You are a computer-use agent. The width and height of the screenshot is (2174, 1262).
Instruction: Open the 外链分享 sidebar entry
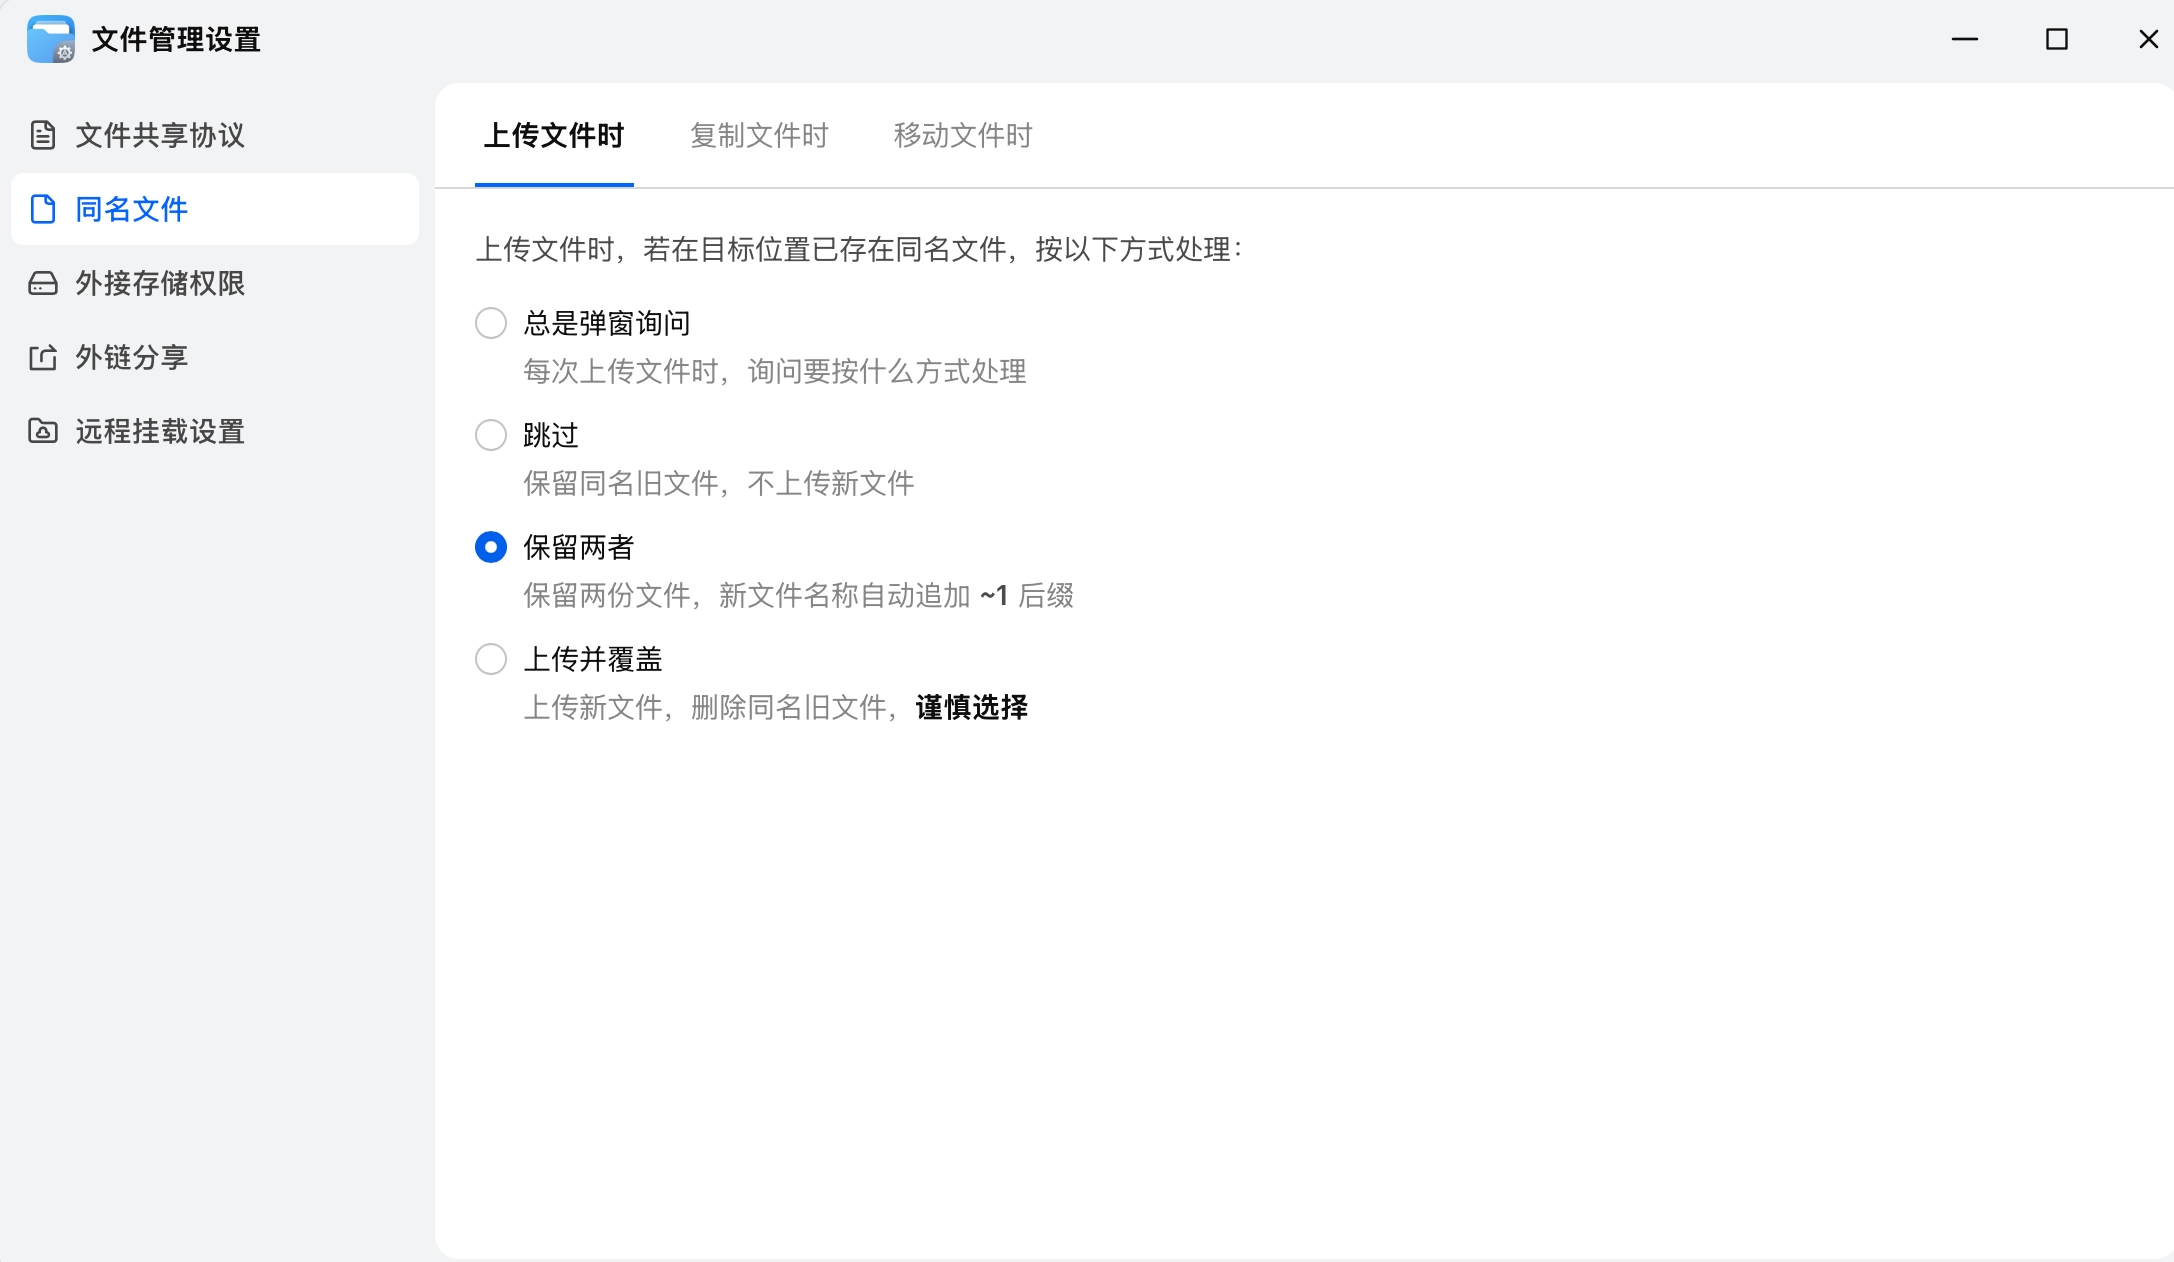132,357
